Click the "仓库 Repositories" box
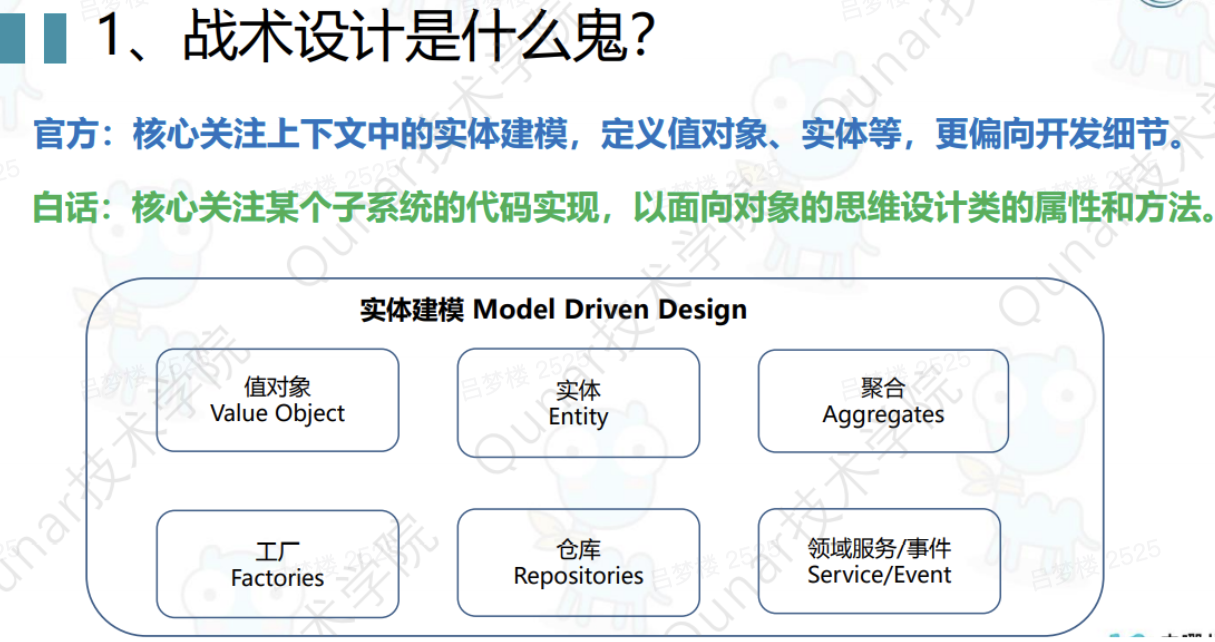Screen dimensions: 1215x642 [x=578, y=562]
